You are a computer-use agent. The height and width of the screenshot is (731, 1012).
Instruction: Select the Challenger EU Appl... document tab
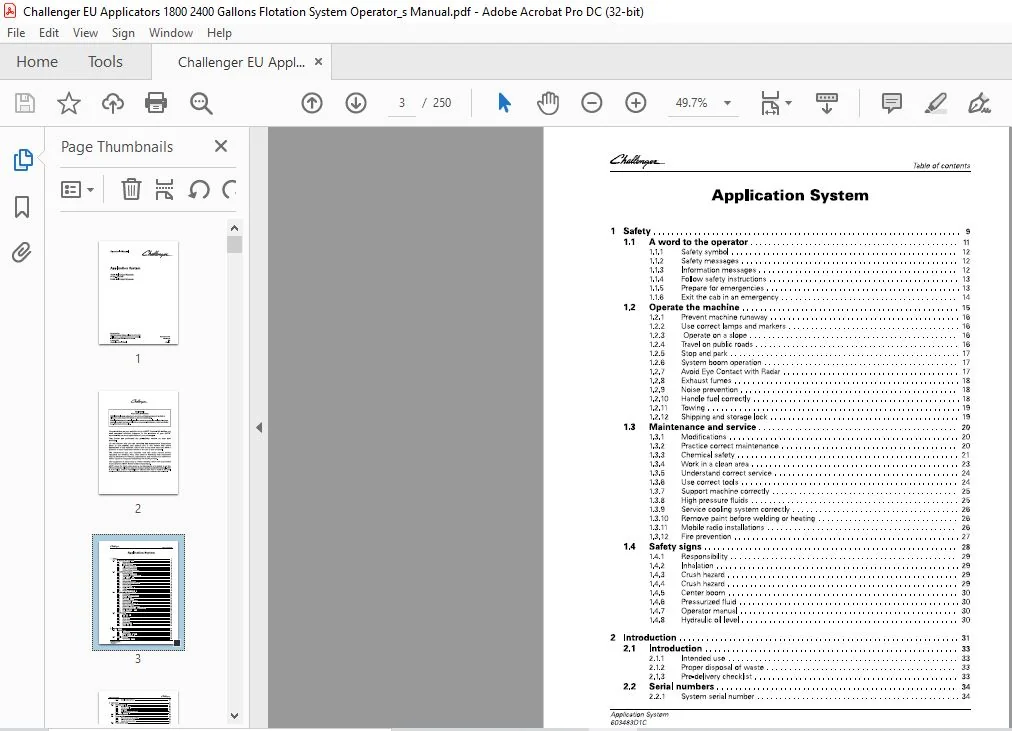241,63
